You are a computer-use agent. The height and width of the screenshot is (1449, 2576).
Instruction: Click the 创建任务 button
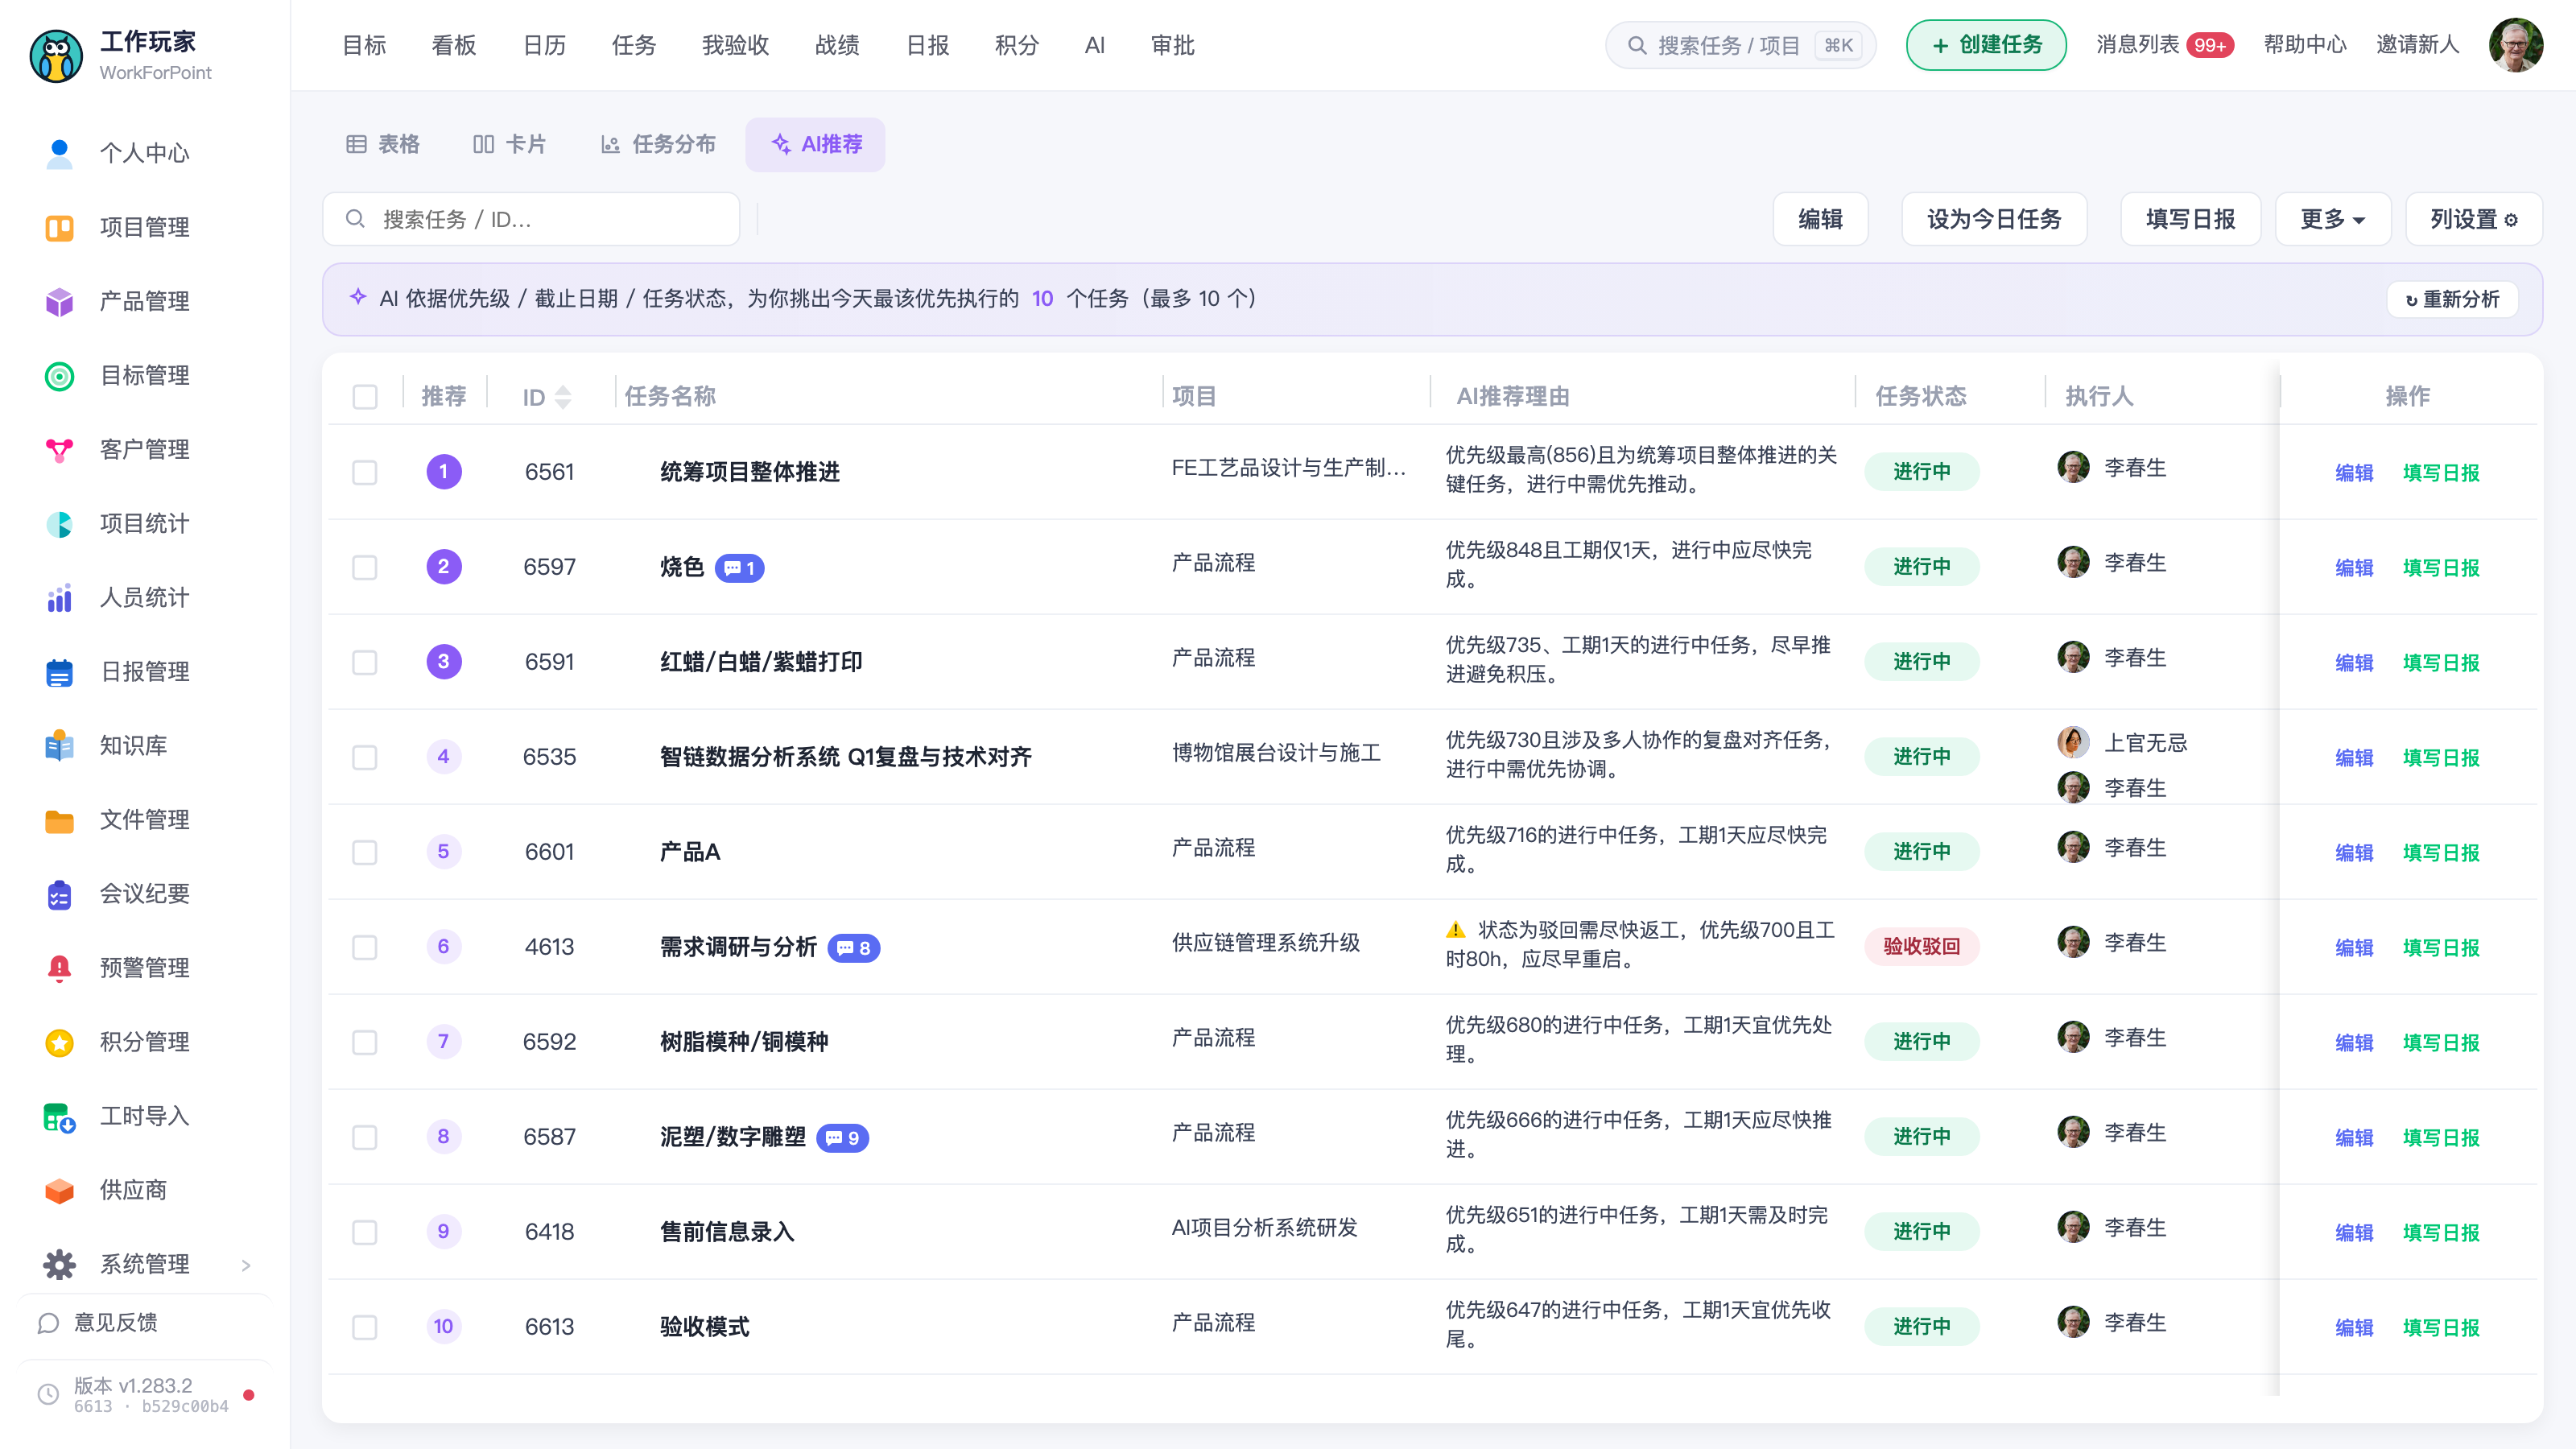pyautogui.click(x=1986, y=45)
